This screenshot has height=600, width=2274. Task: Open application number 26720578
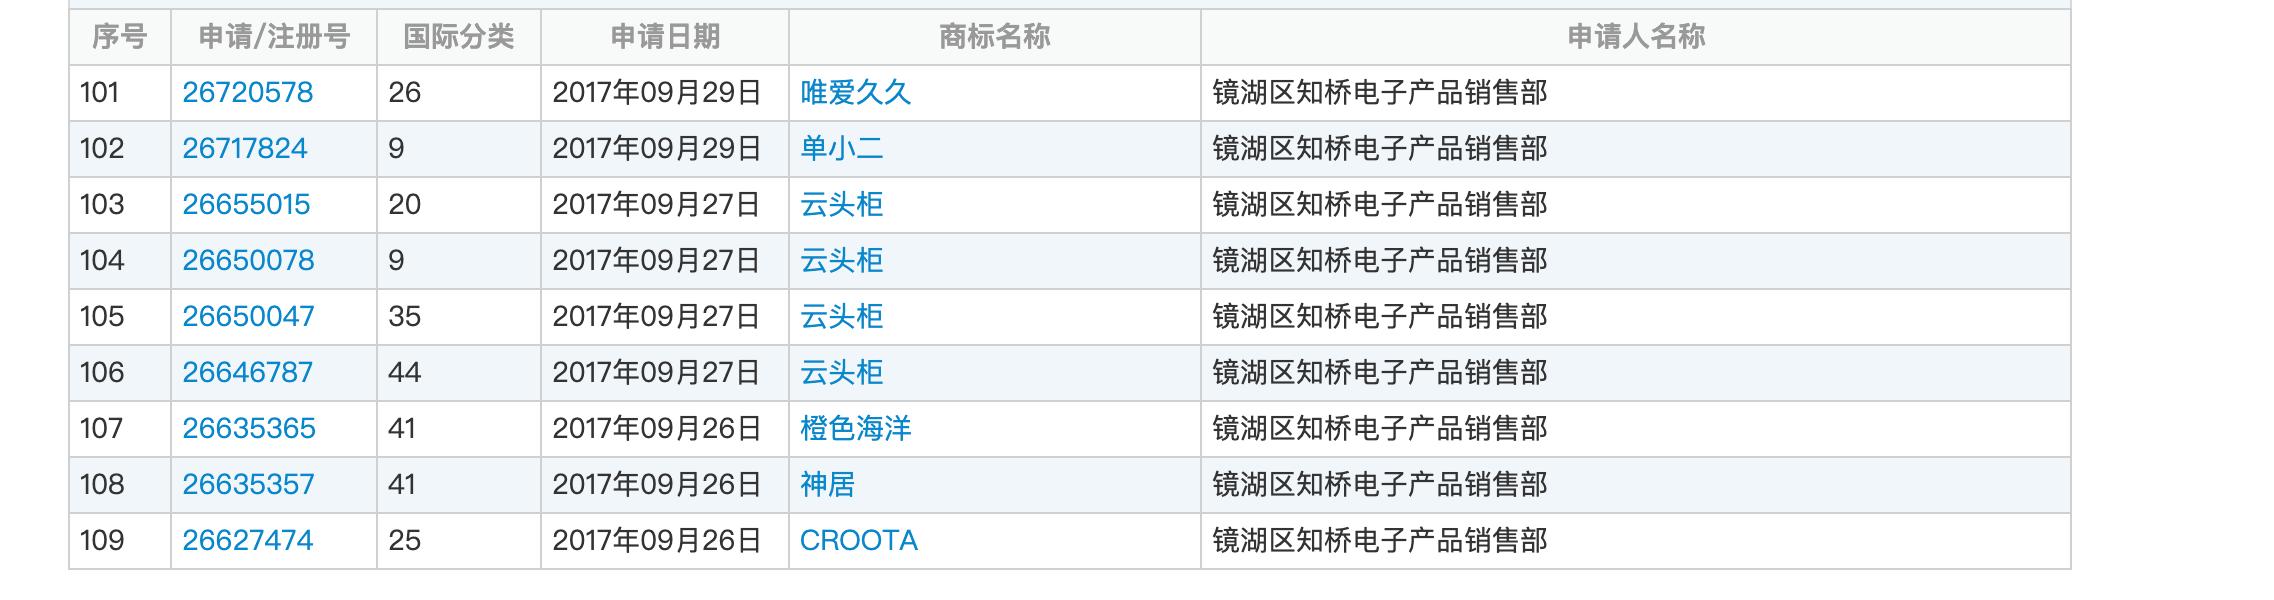tap(247, 93)
